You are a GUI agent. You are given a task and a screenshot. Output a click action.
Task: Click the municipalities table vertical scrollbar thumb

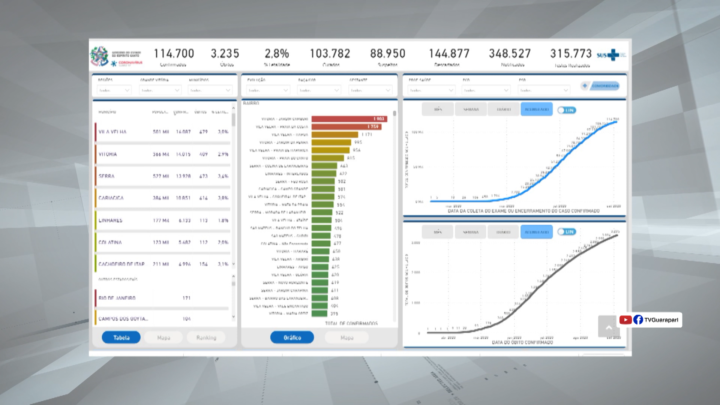click(233, 119)
